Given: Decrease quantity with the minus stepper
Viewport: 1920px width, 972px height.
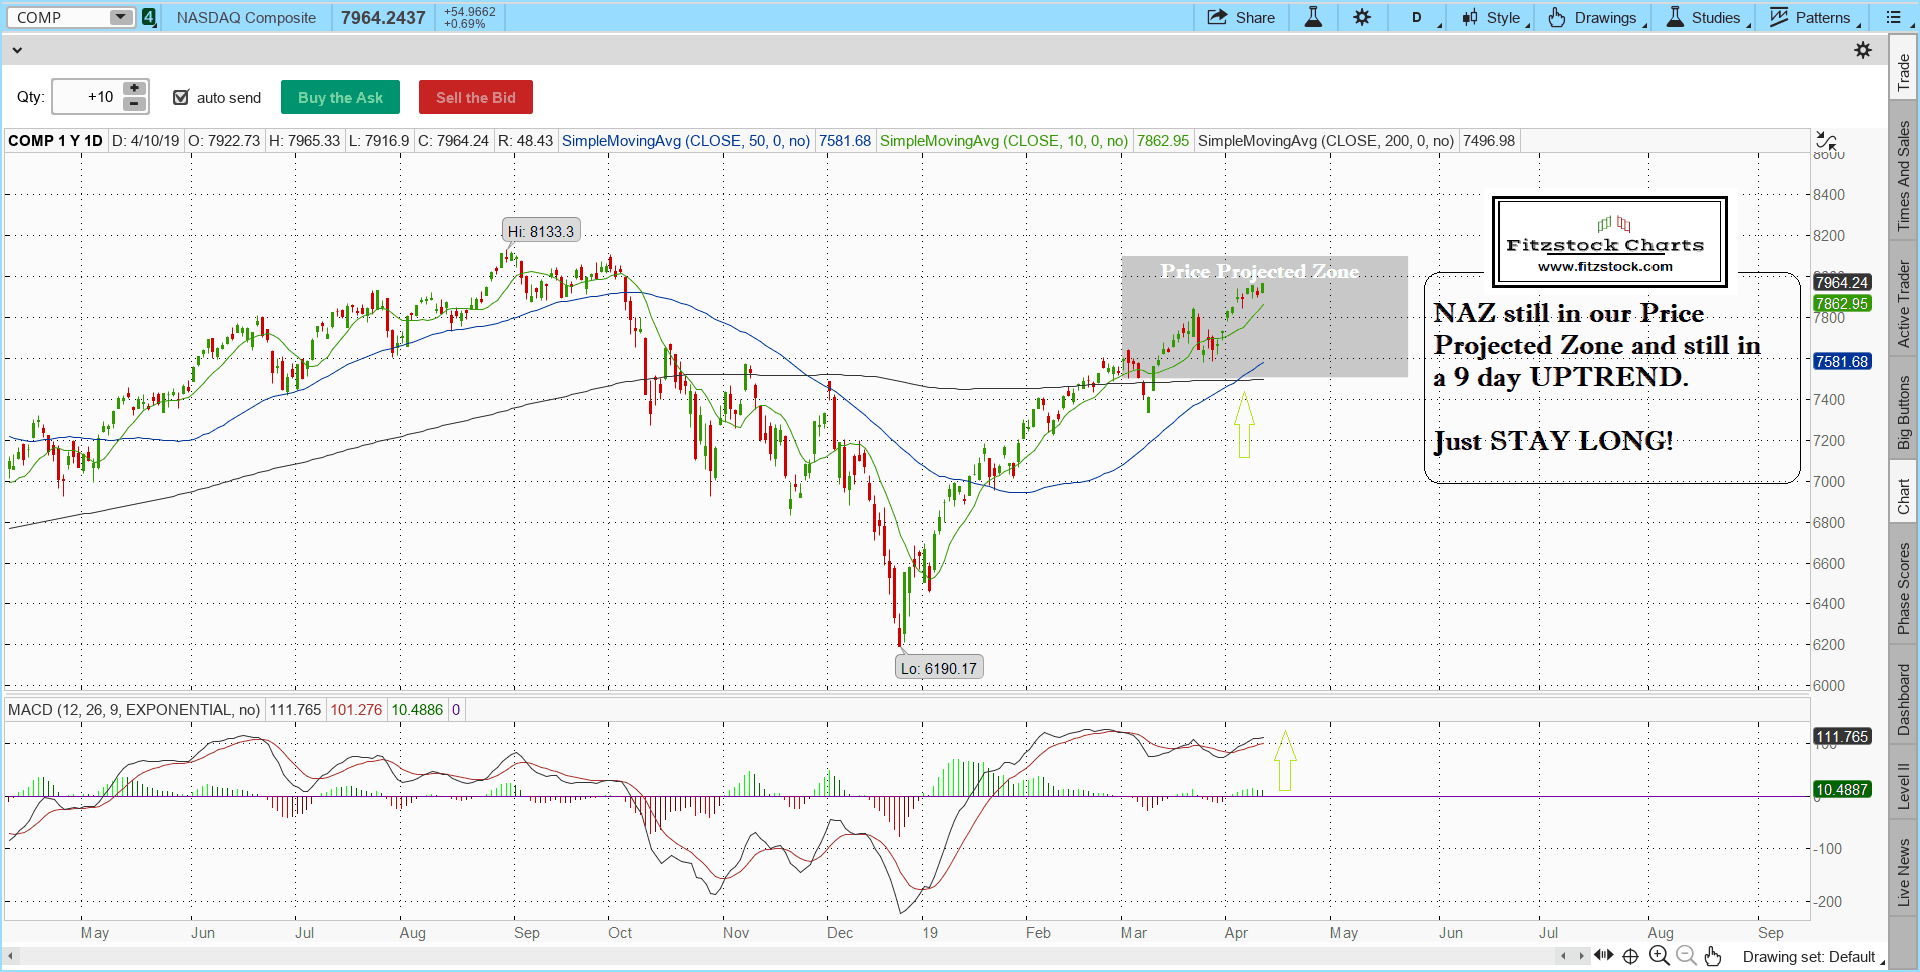Looking at the screenshot, I should (x=135, y=105).
